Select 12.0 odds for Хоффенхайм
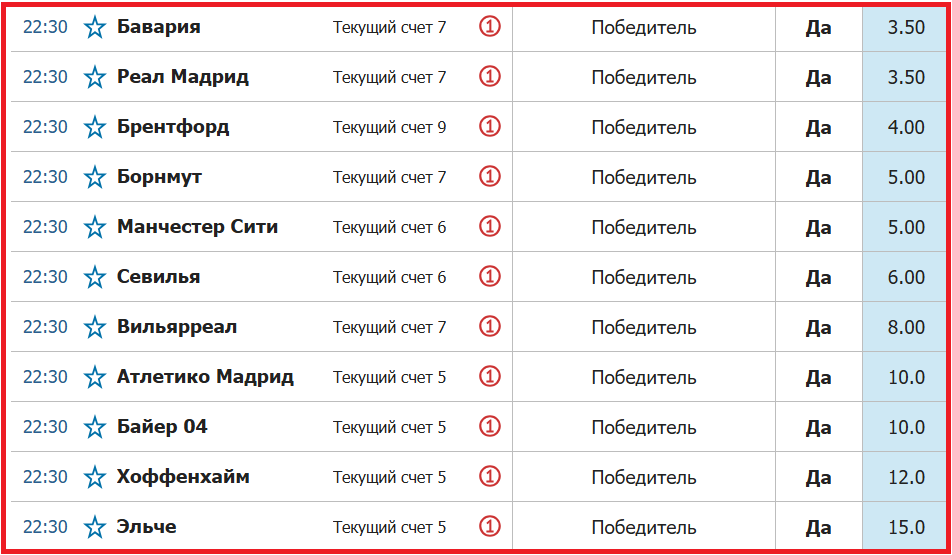 (x=906, y=477)
